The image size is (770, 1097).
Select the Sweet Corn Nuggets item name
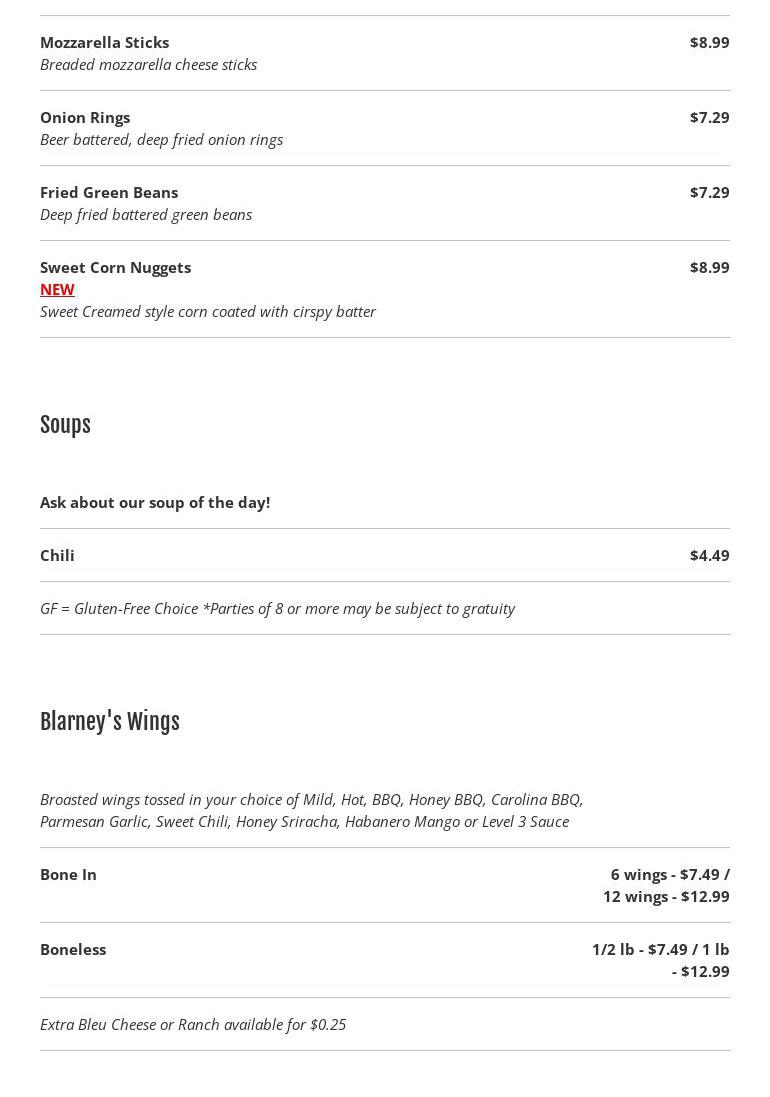(115, 267)
